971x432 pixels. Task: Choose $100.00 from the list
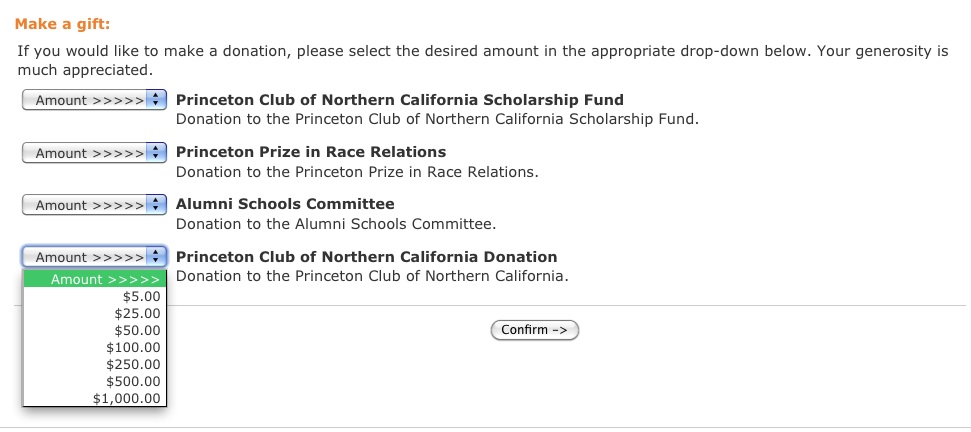tap(95, 347)
